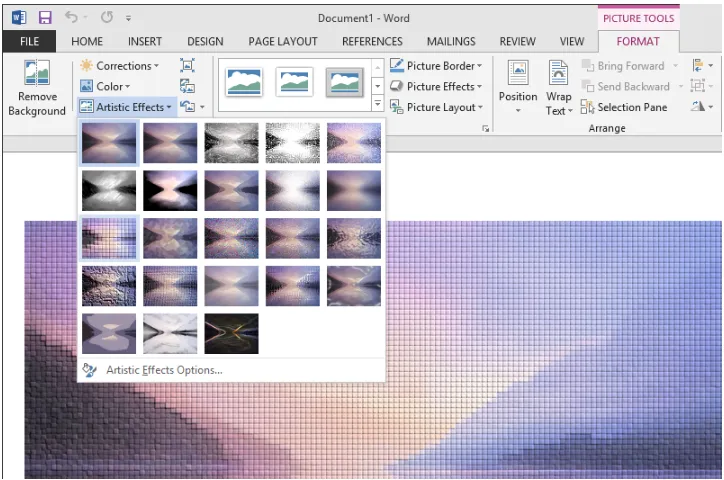Screen dimensions: 724x480
Task: Click Send Backward
Action: point(626,86)
